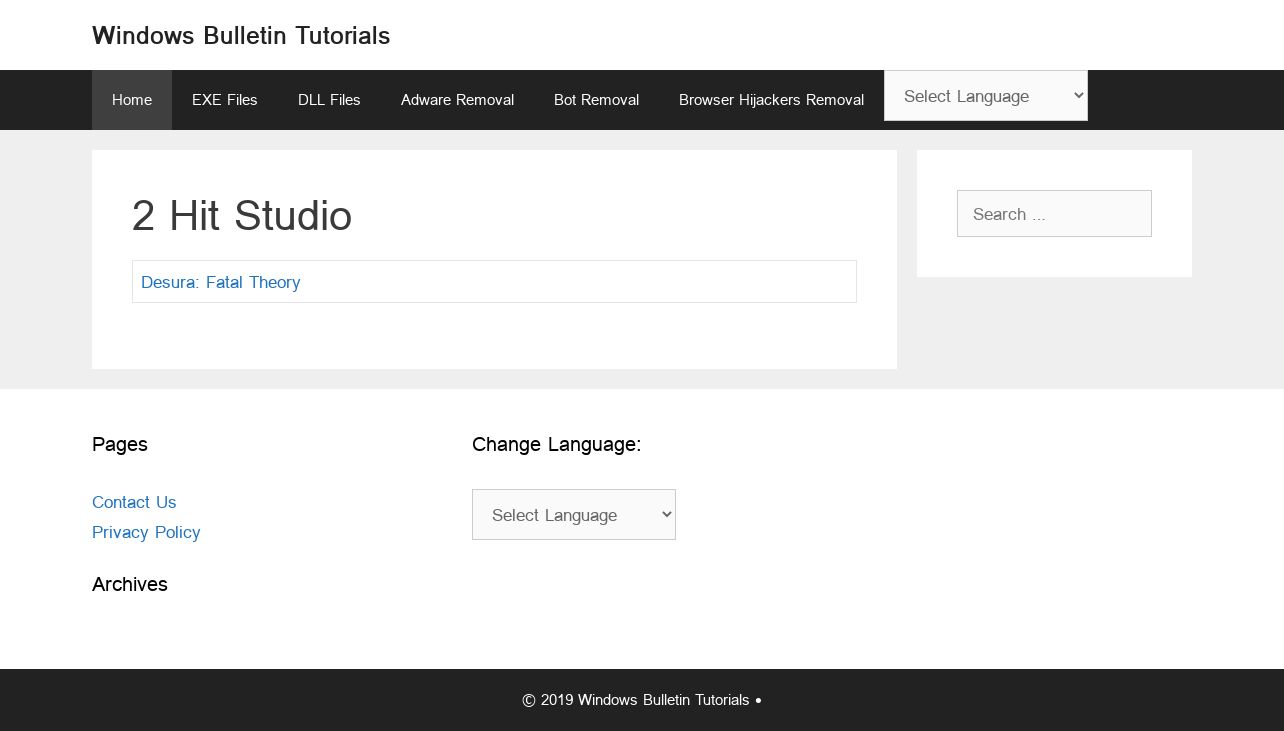1284x731 pixels.
Task: Open the Desura: Fatal Theory link
Action: 221,282
